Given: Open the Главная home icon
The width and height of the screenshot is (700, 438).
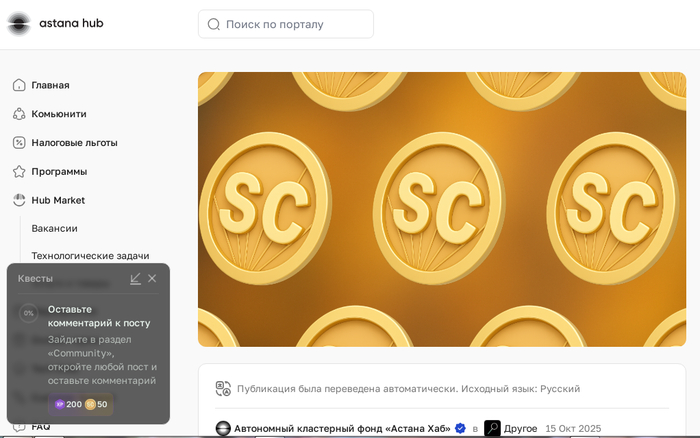Looking at the screenshot, I should pyautogui.click(x=19, y=85).
